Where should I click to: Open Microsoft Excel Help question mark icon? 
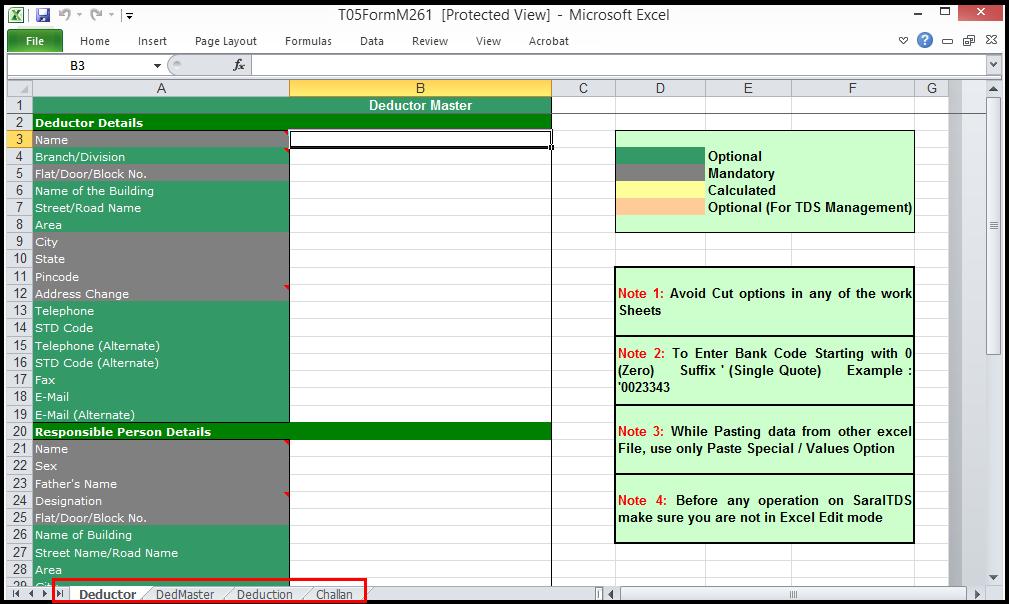tap(925, 41)
